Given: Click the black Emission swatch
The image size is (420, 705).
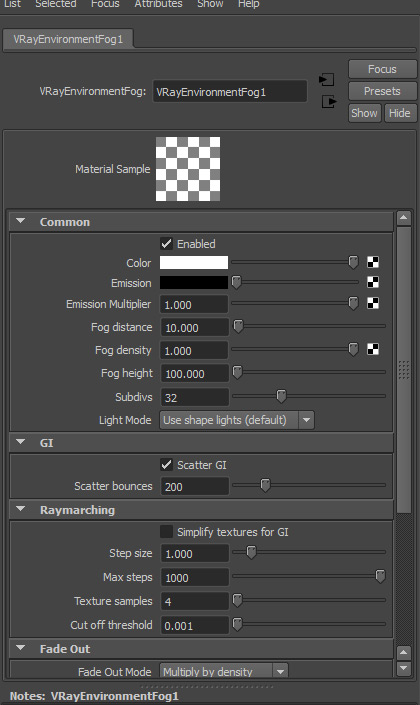Looking at the screenshot, I should pyautogui.click(x=194, y=282).
